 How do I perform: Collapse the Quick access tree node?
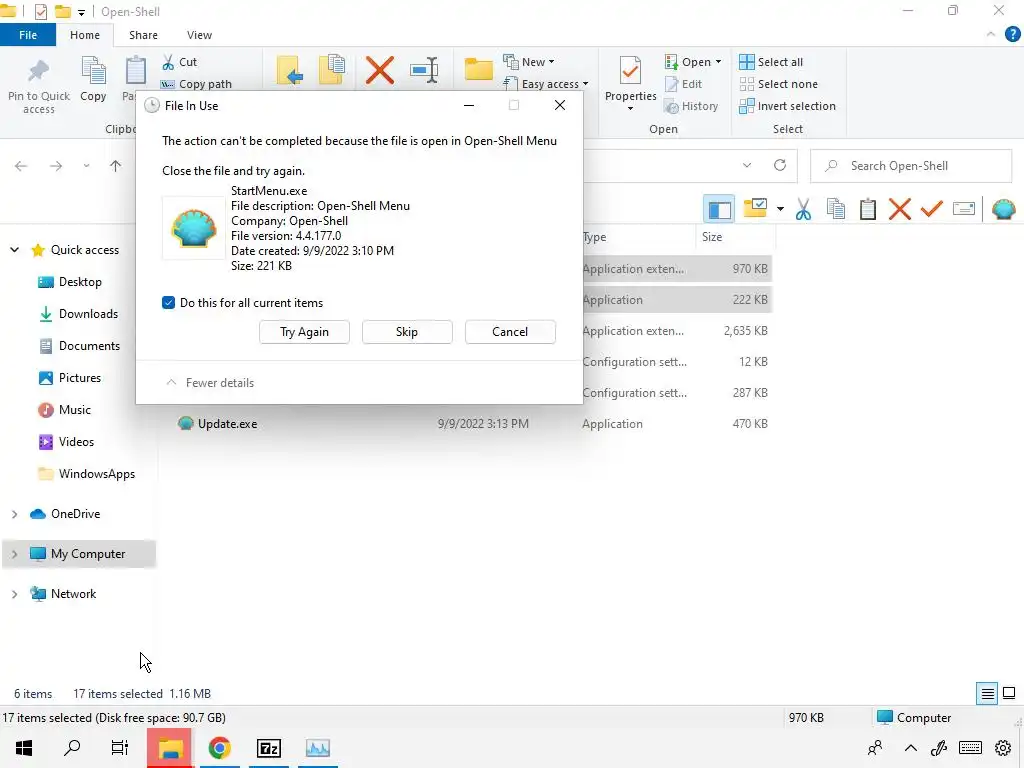click(x=14, y=250)
